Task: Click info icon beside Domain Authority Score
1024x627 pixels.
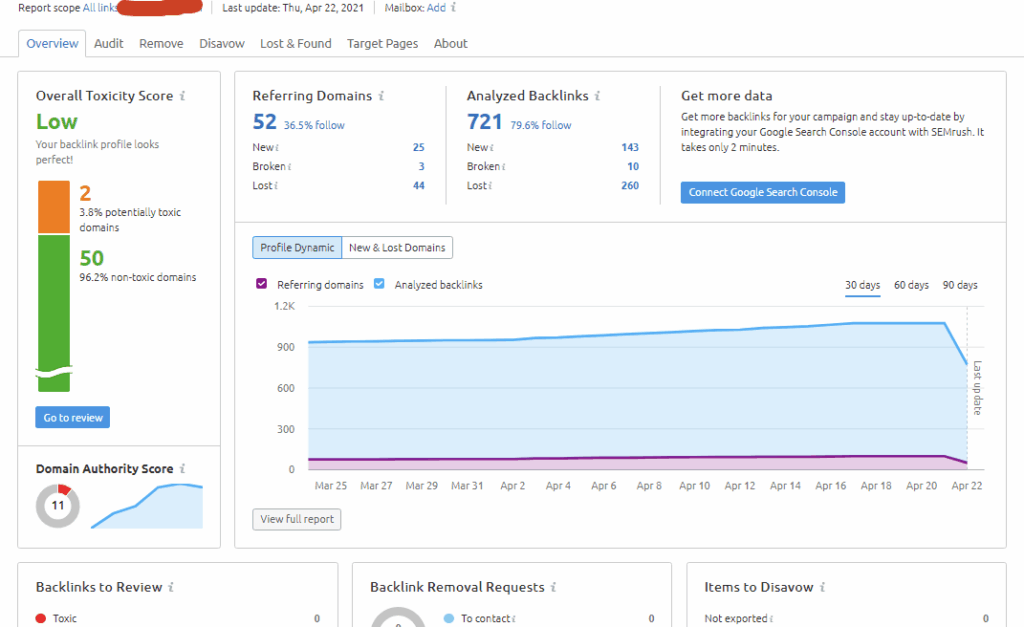Action: pyautogui.click(x=183, y=469)
